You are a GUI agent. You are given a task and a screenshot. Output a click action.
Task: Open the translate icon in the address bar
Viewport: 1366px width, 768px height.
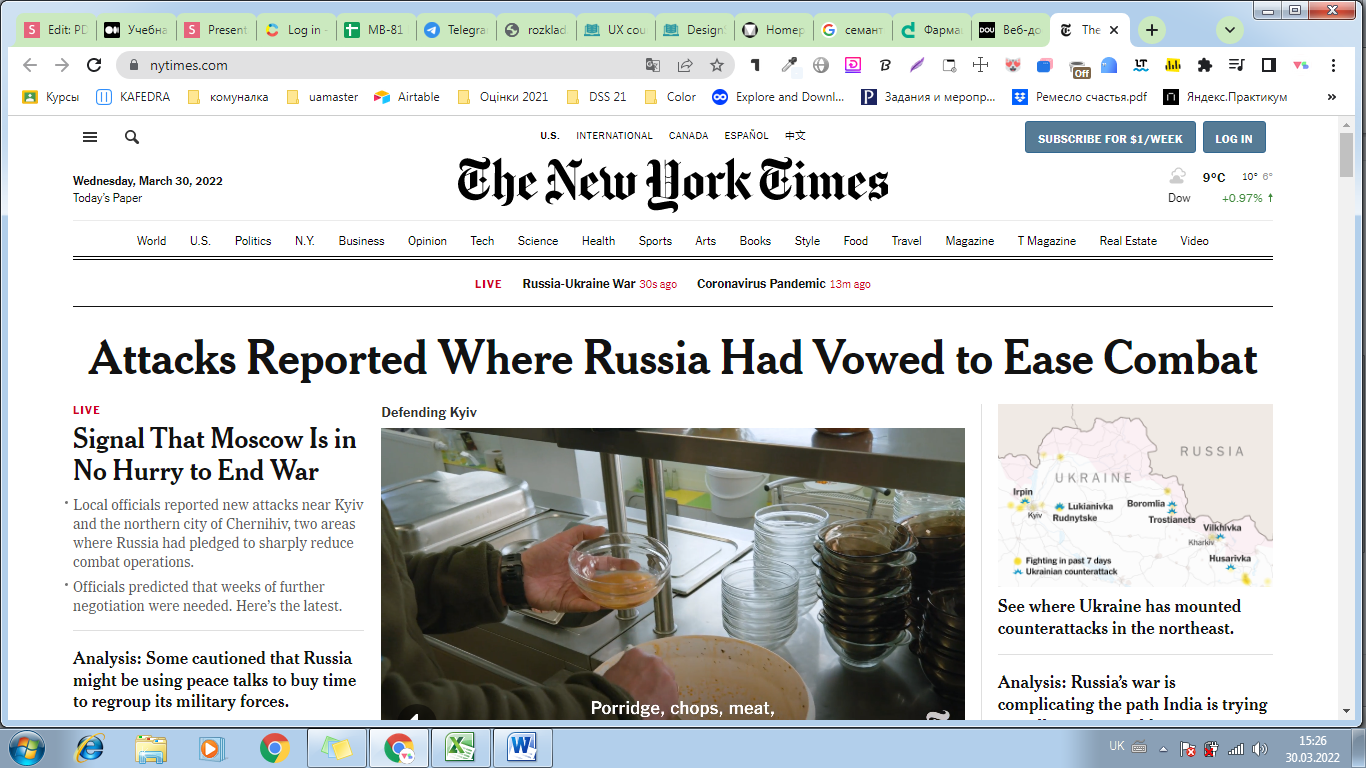(x=653, y=65)
